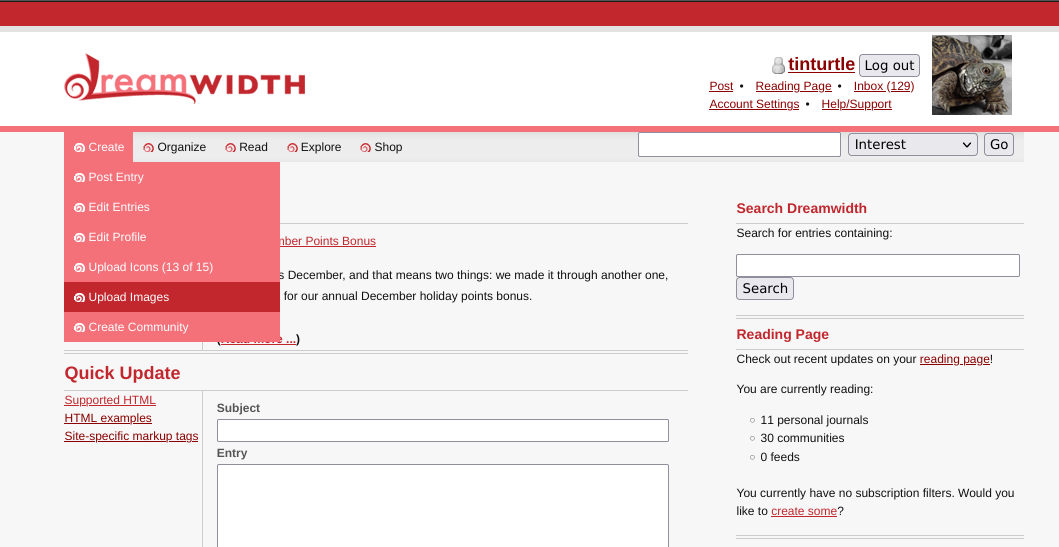Choose Post Entry from Create menu
Screen dimensions: 1059x547
[x=172, y=177]
